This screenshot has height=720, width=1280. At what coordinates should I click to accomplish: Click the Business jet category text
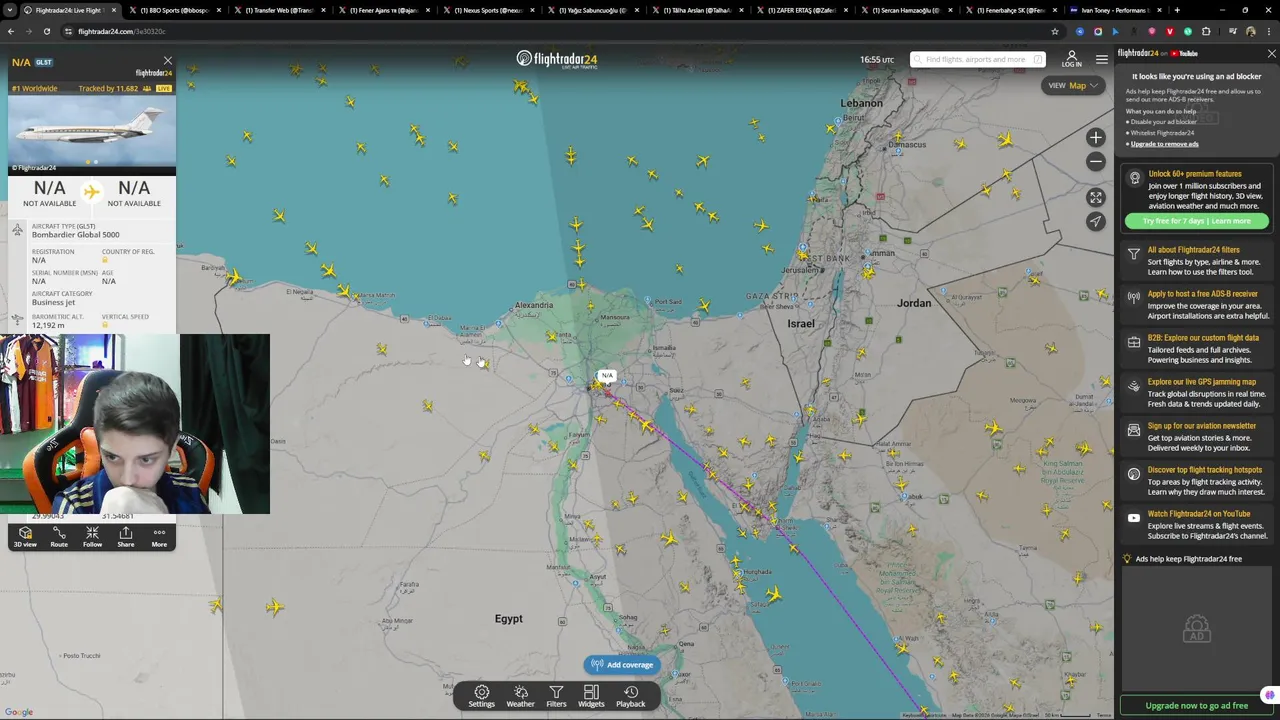pyautogui.click(x=53, y=302)
